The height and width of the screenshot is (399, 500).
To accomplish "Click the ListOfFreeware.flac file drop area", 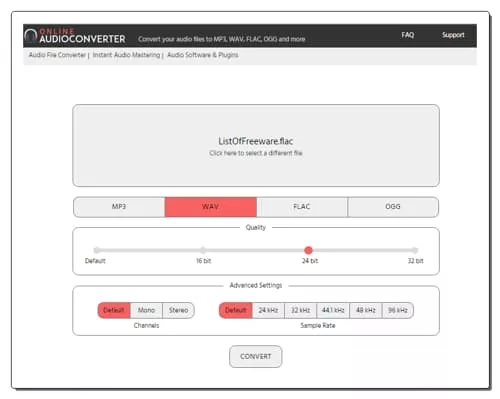I will click(x=256, y=146).
